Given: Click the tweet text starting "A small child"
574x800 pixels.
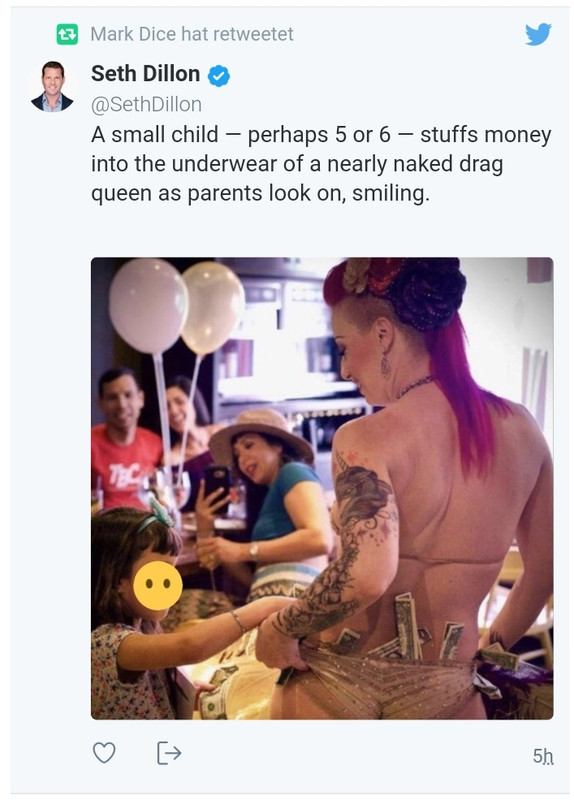Looking at the screenshot, I should click(x=321, y=164).
